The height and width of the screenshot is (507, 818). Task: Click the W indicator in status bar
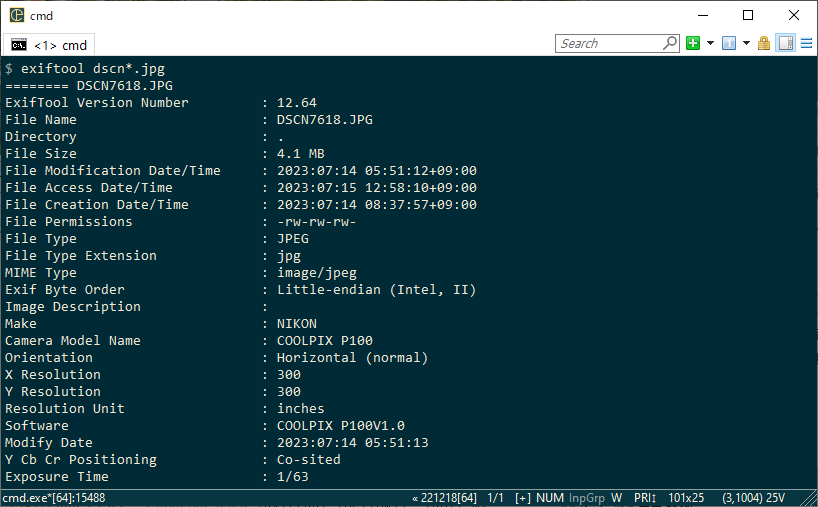coord(617,498)
